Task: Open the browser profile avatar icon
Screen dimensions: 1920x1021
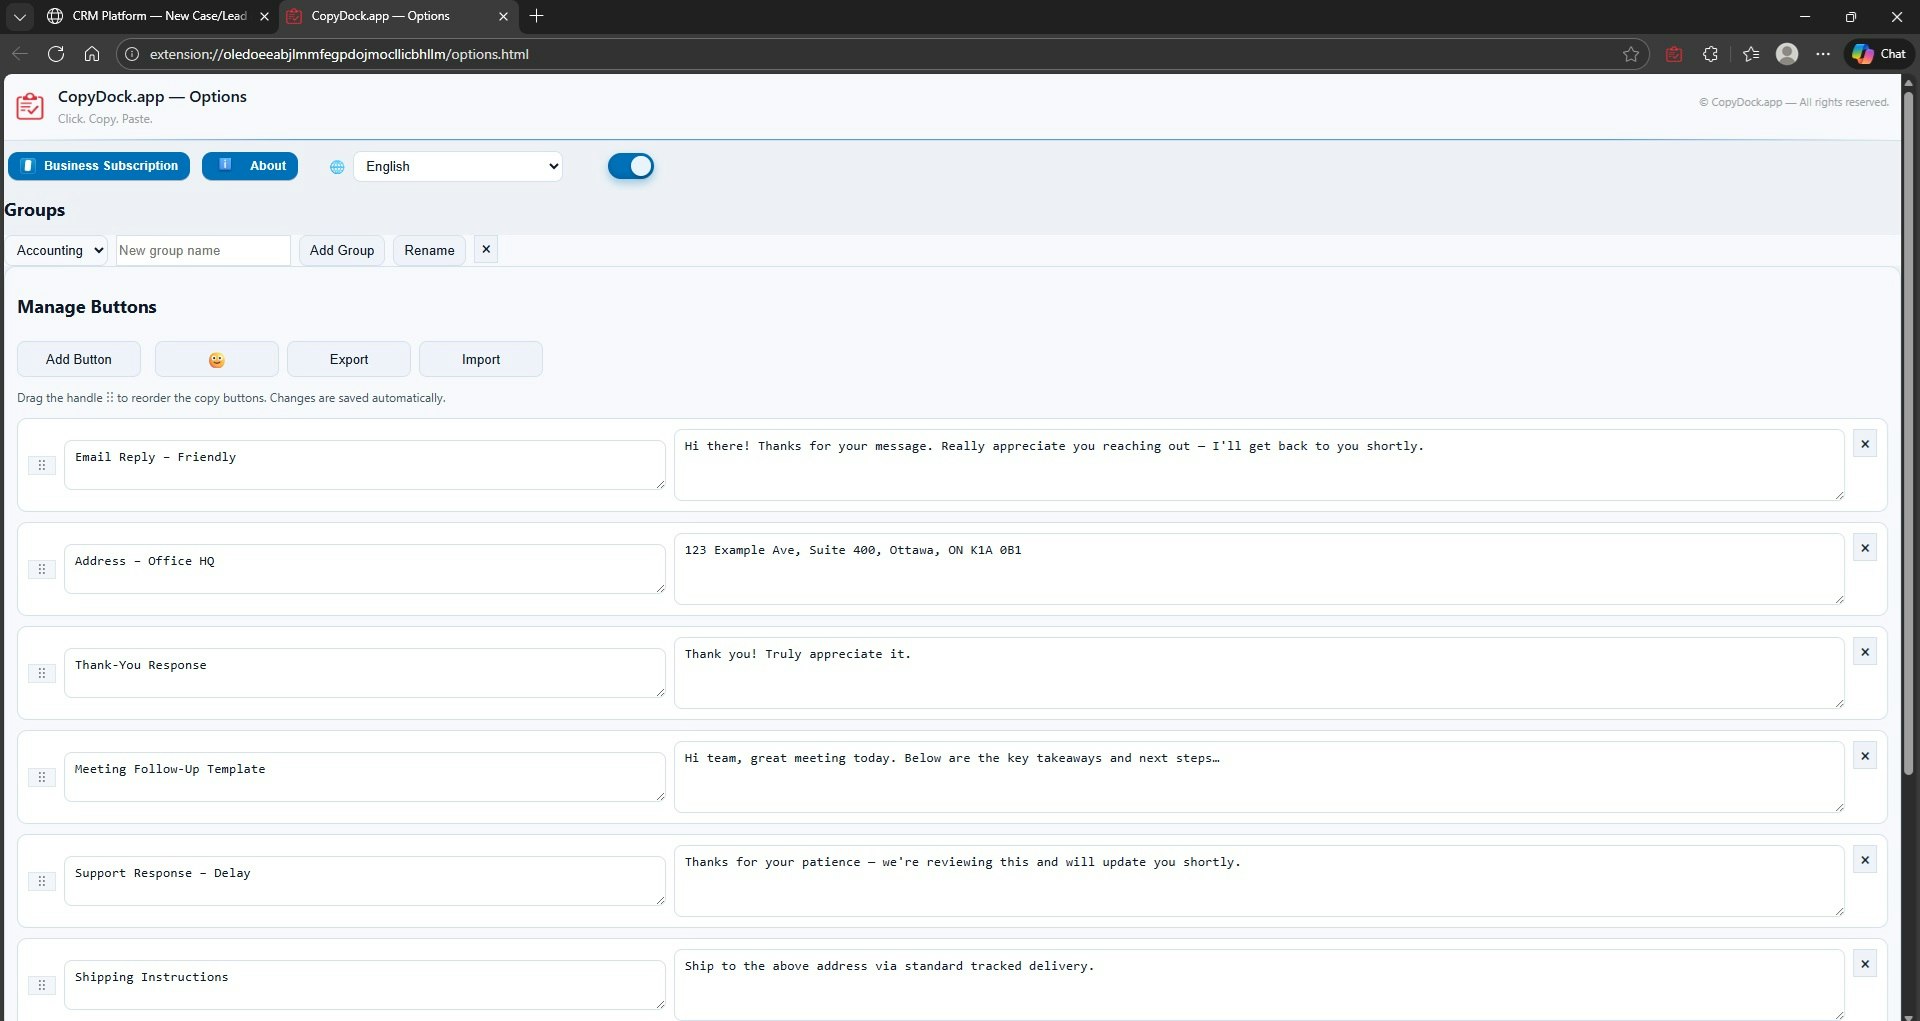Action: (1789, 54)
